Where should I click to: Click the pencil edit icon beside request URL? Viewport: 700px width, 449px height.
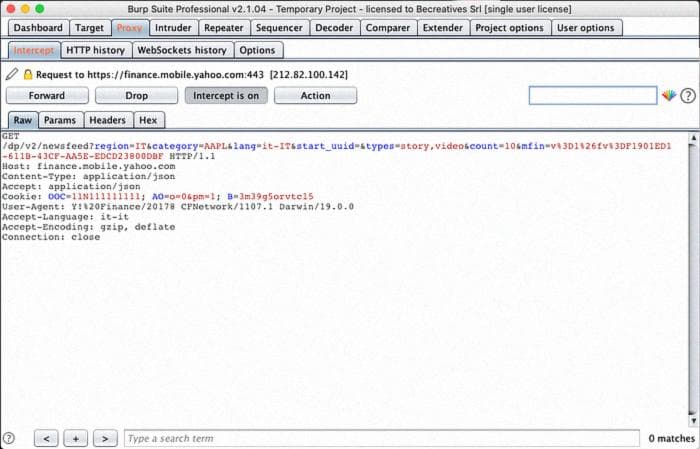(x=12, y=74)
